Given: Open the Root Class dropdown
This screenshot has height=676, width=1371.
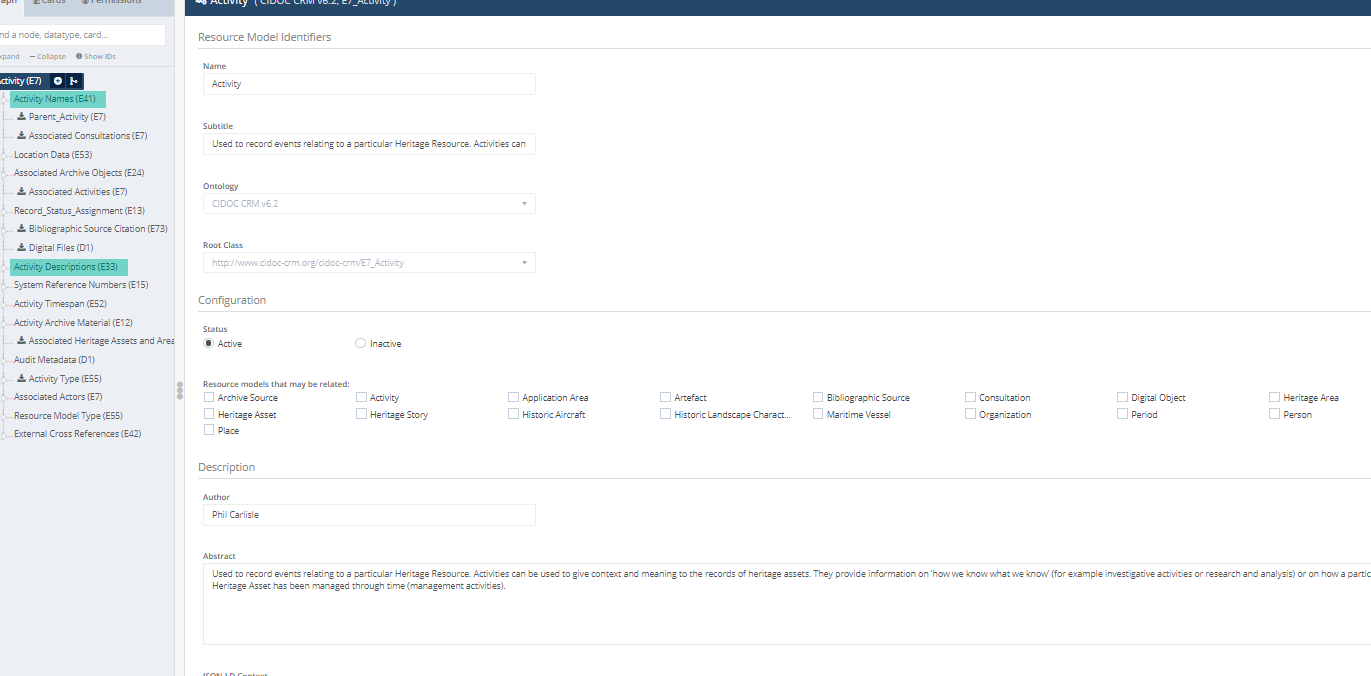Looking at the screenshot, I should click(368, 262).
